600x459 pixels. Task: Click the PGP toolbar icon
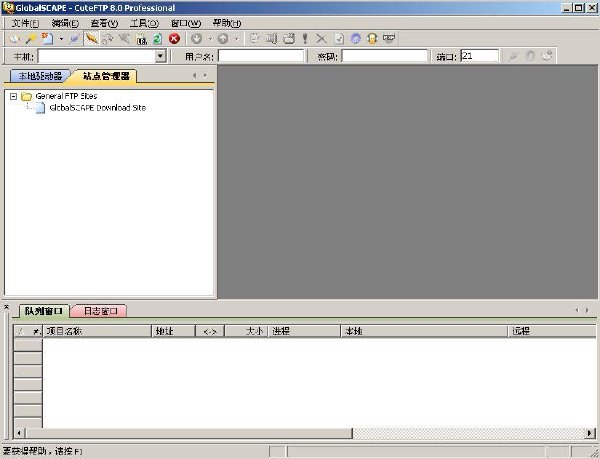pyautogui.click(x=389, y=39)
